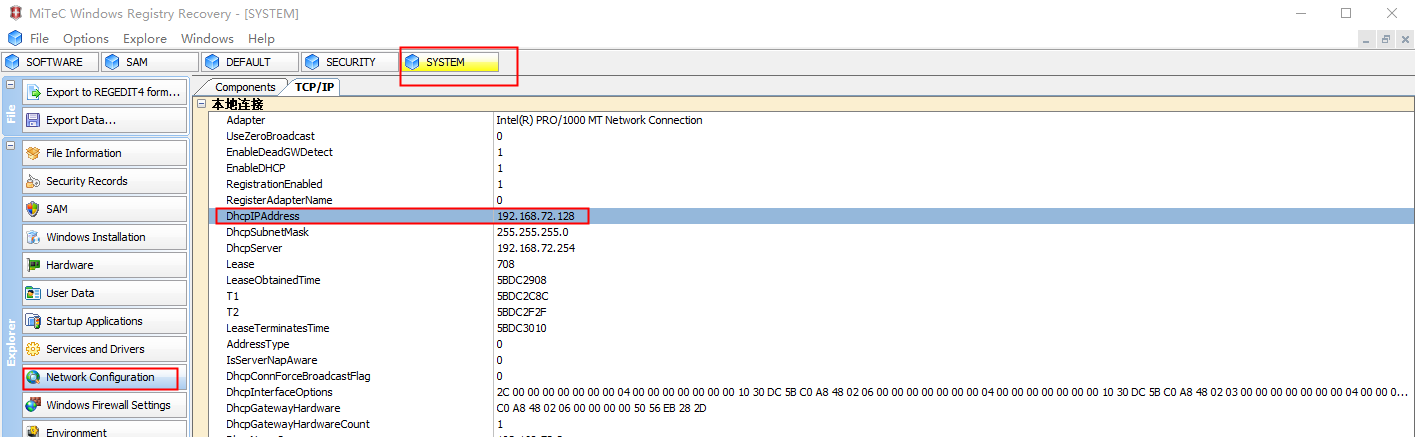Open the Options menu

point(86,38)
